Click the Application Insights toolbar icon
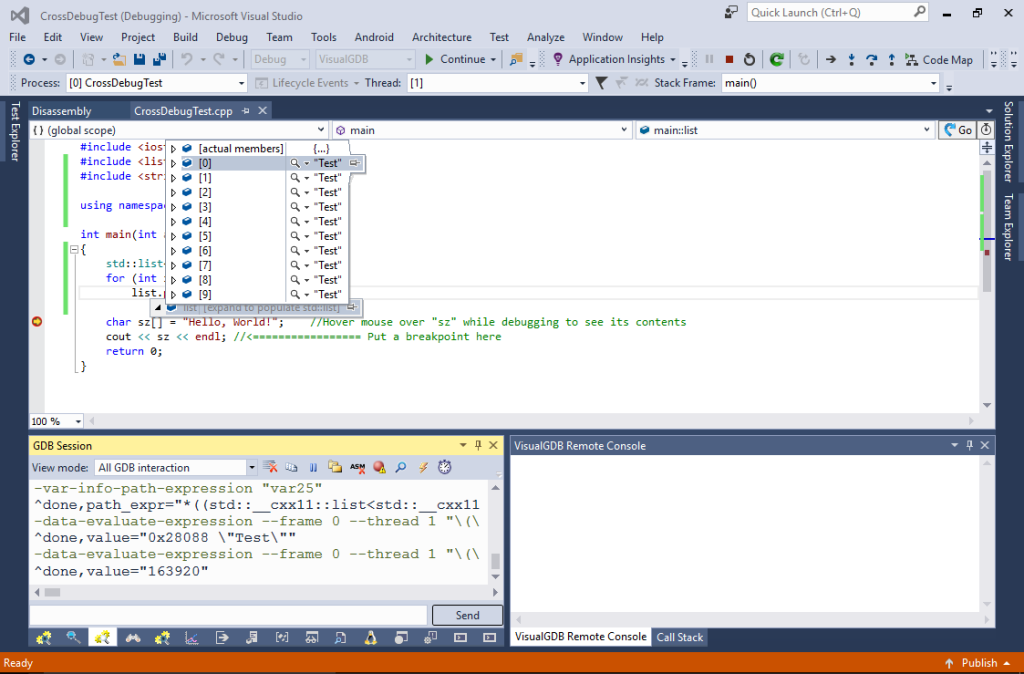Image resolution: width=1024 pixels, height=674 pixels. [x=559, y=59]
